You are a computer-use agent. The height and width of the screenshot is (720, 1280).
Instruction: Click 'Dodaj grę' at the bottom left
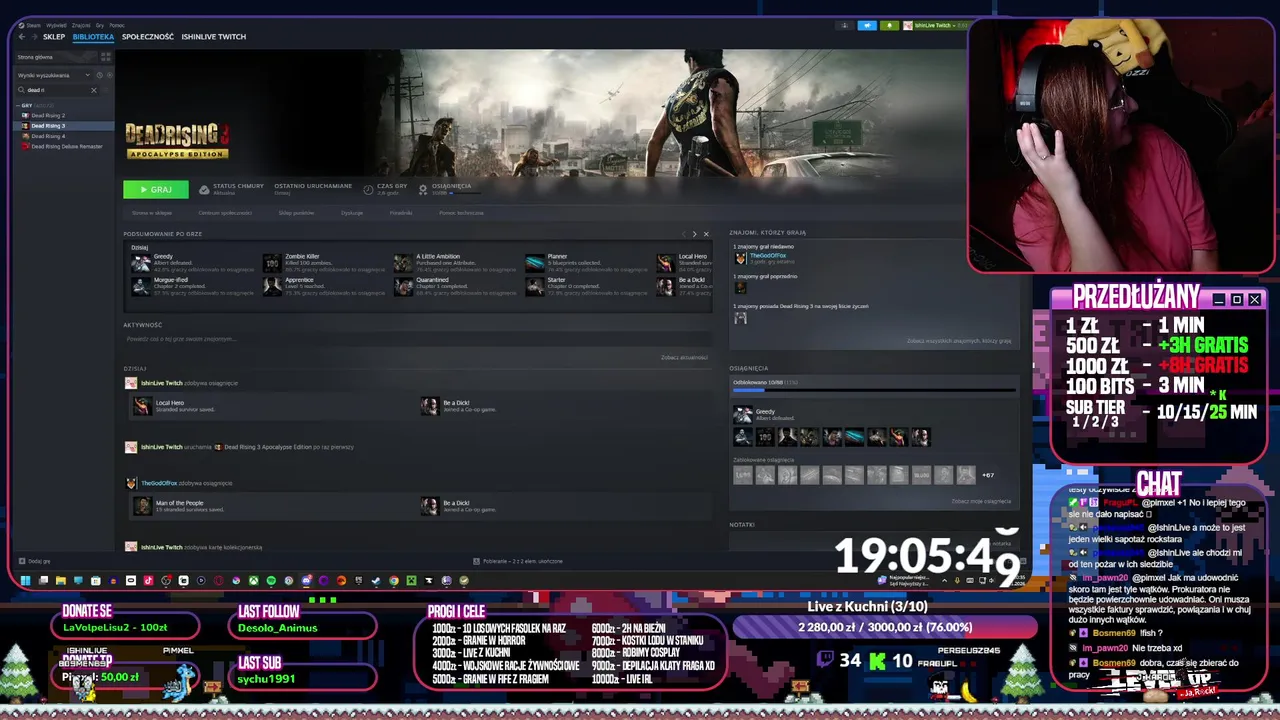35,561
